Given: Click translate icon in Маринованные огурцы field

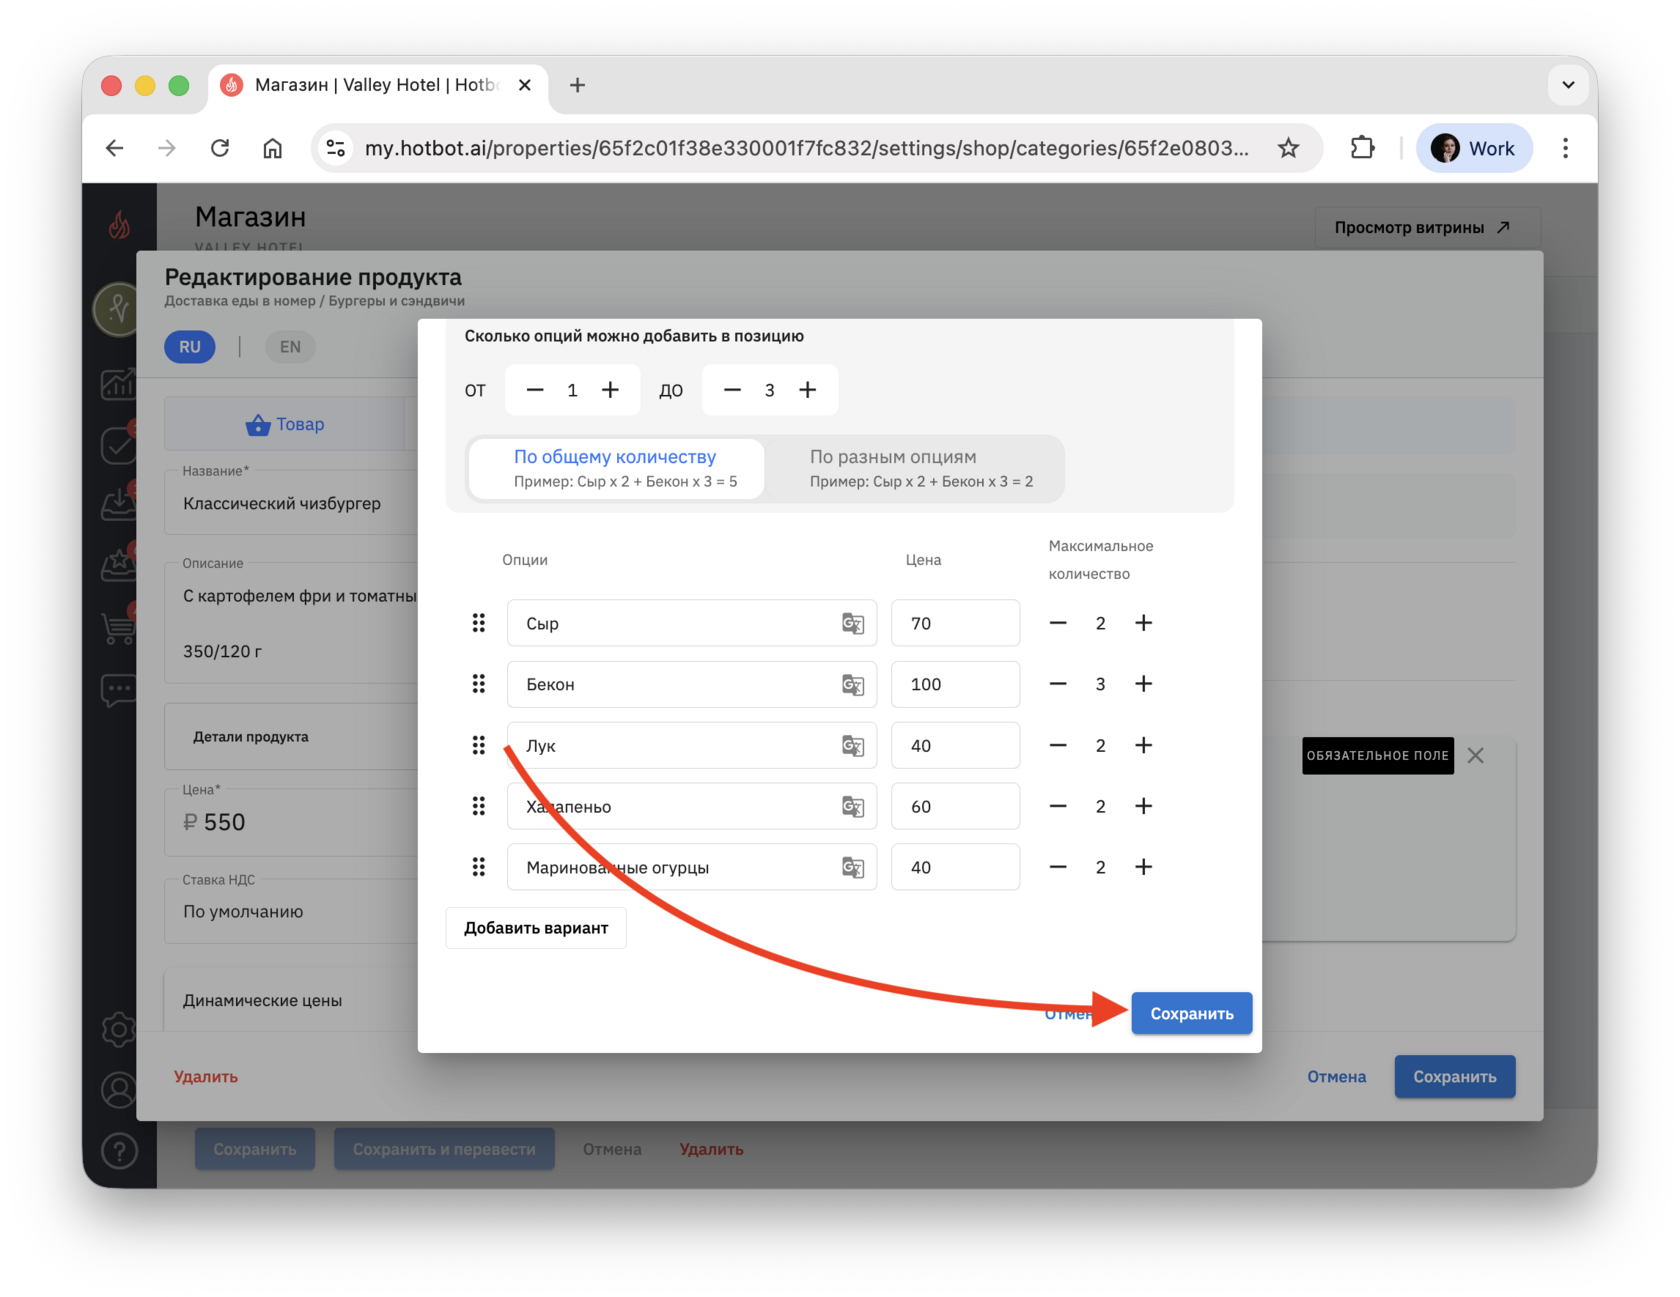Looking at the screenshot, I should click(x=852, y=867).
